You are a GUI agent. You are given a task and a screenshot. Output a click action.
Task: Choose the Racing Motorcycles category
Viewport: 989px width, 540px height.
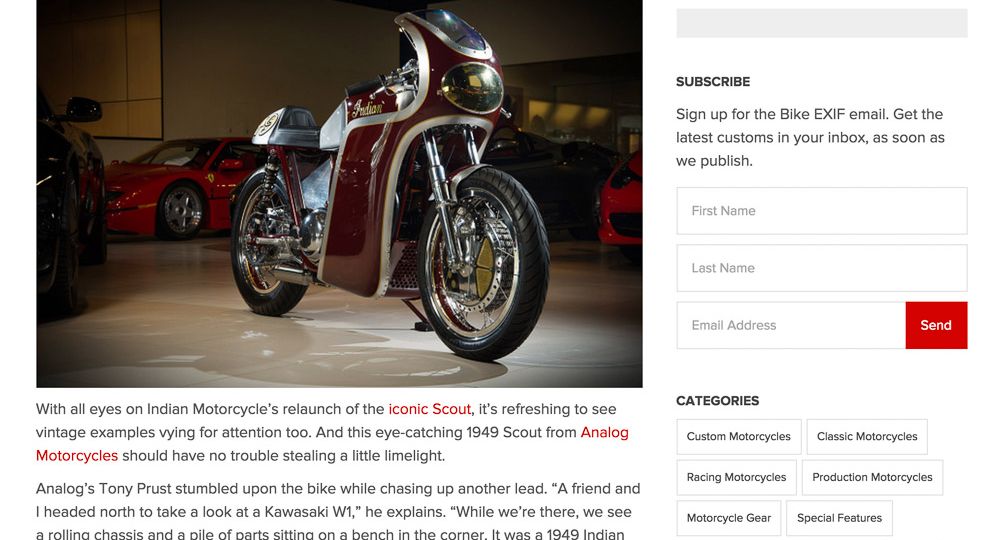tap(736, 478)
